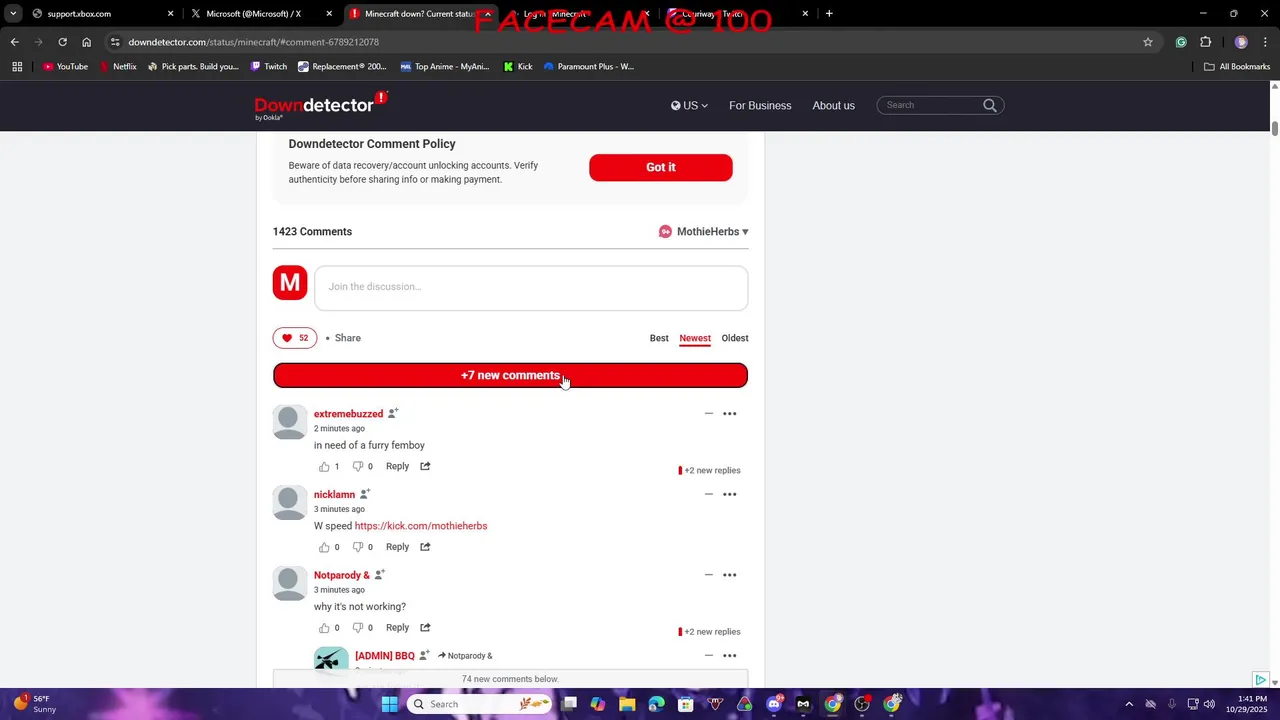Dismiss the comment policy with Got it
Viewport: 1280px width, 720px height.
click(661, 167)
